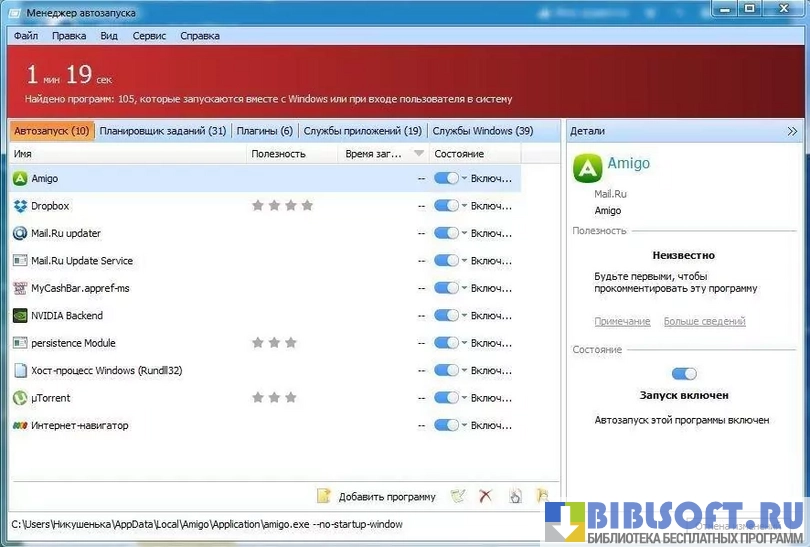The image size is (810, 547).
Task: Open the Сервис menu
Action: pyautogui.click(x=149, y=36)
